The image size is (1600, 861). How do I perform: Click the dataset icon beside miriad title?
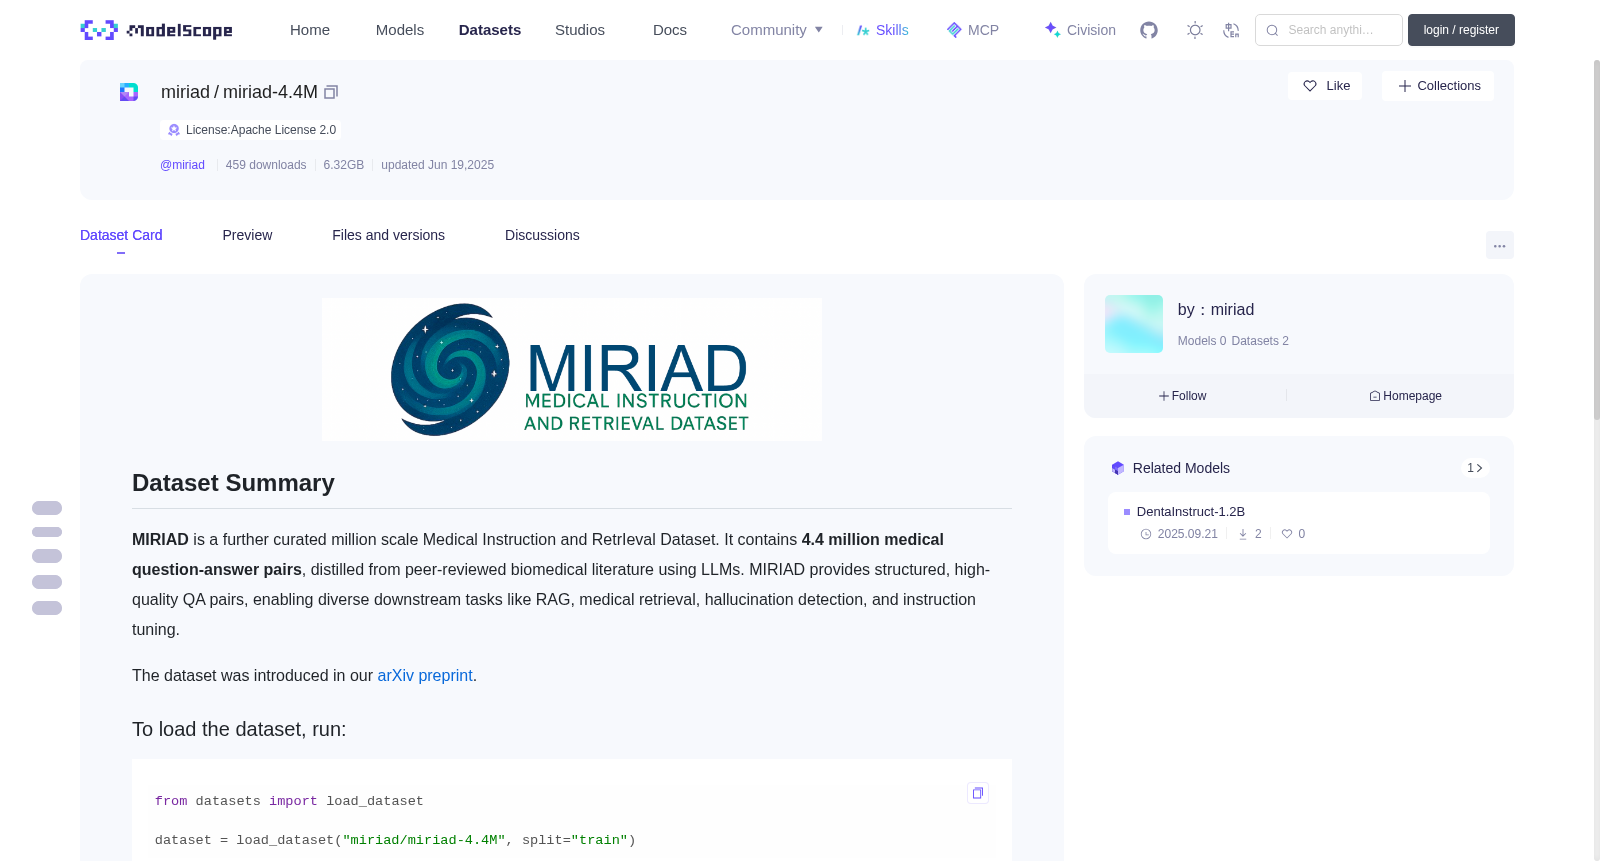[x=129, y=92]
